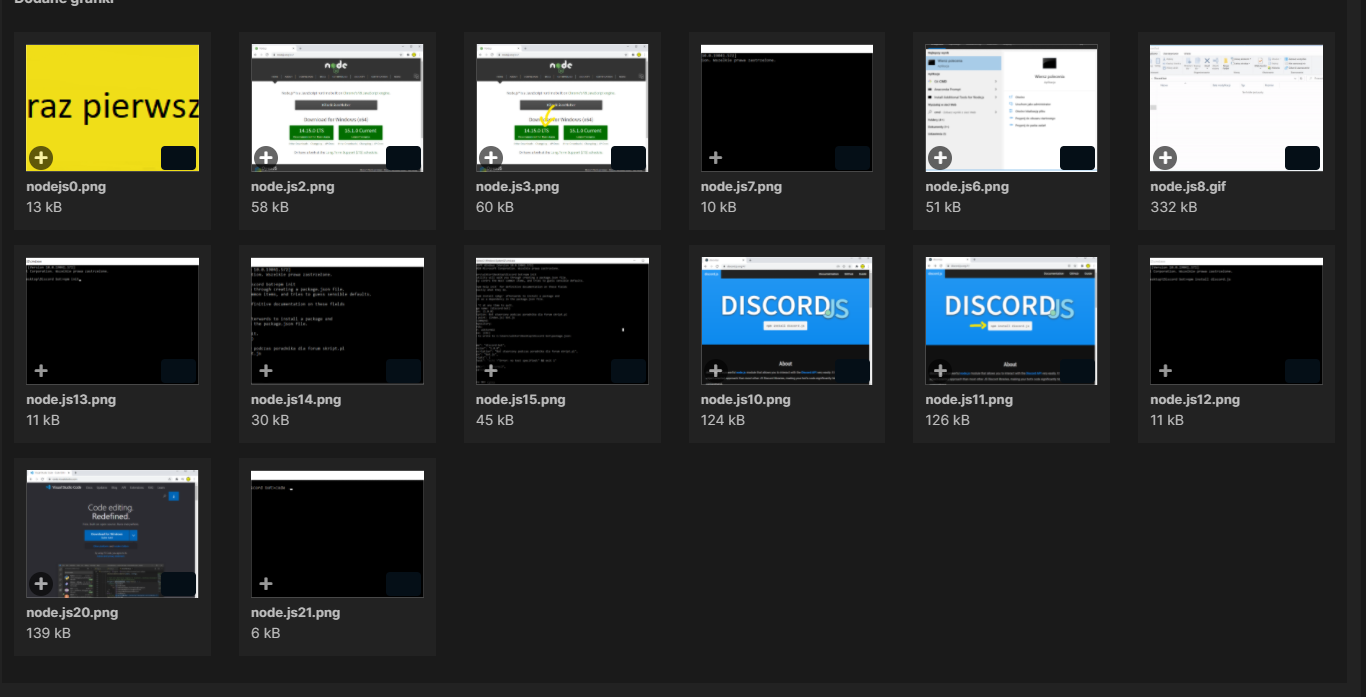
Task: Click the 58 kB size text
Action: [270, 207]
